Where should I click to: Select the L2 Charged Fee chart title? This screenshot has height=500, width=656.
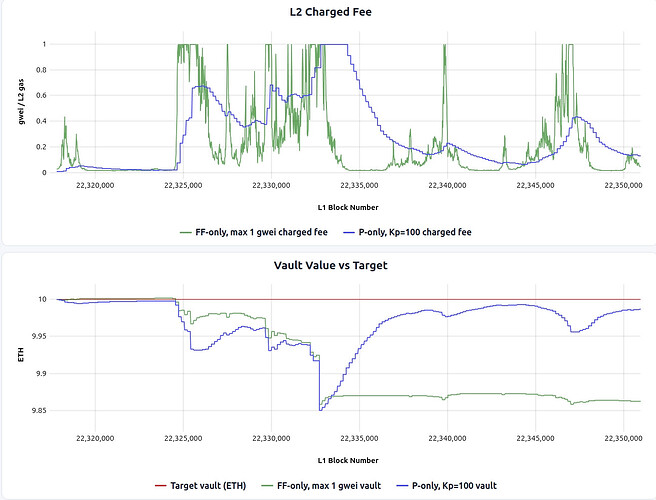[327, 12]
